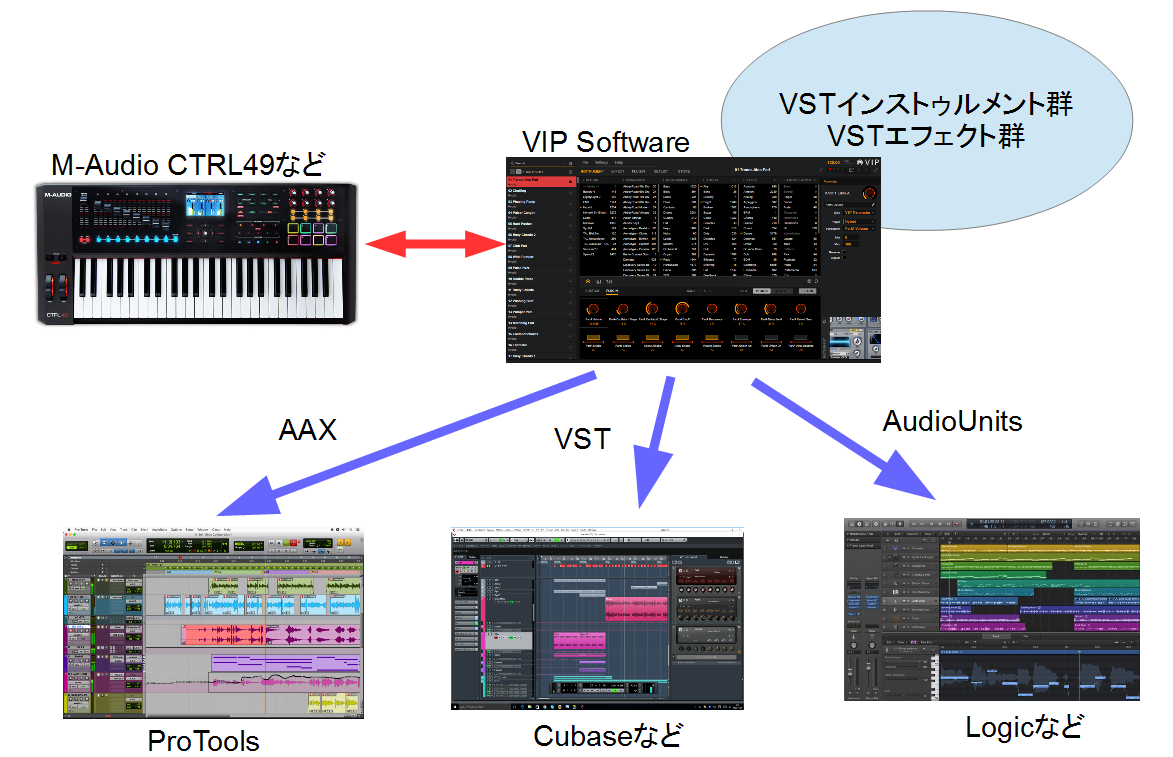This screenshot has height=757, width=1173.
Task: Click the first orange knob in the control row
Action: [593, 309]
